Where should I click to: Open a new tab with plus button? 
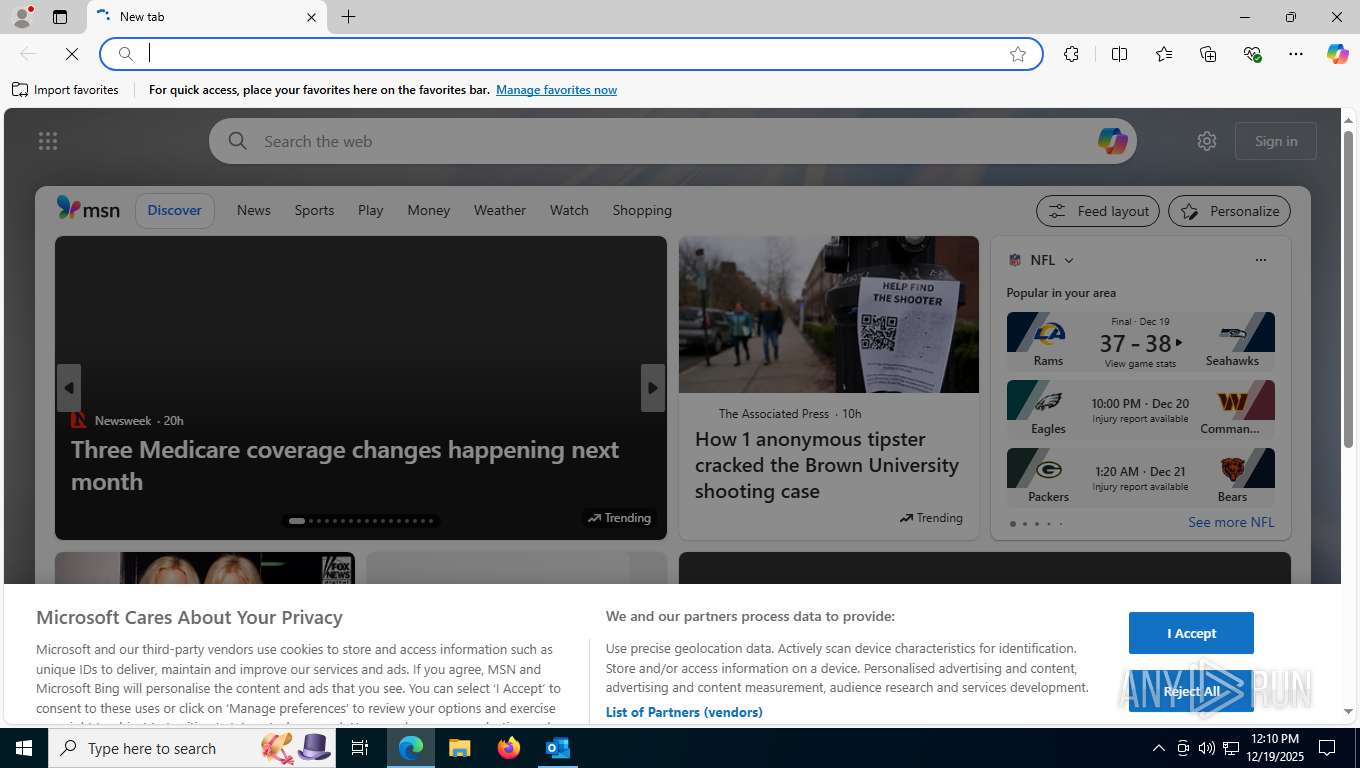pos(348,17)
